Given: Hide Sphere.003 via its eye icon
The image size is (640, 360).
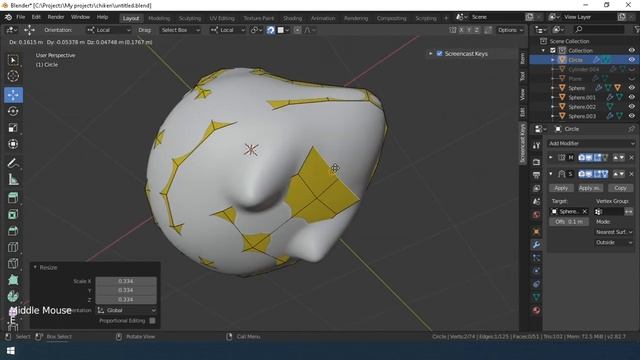Looking at the screenshot, I should [631, 116].
